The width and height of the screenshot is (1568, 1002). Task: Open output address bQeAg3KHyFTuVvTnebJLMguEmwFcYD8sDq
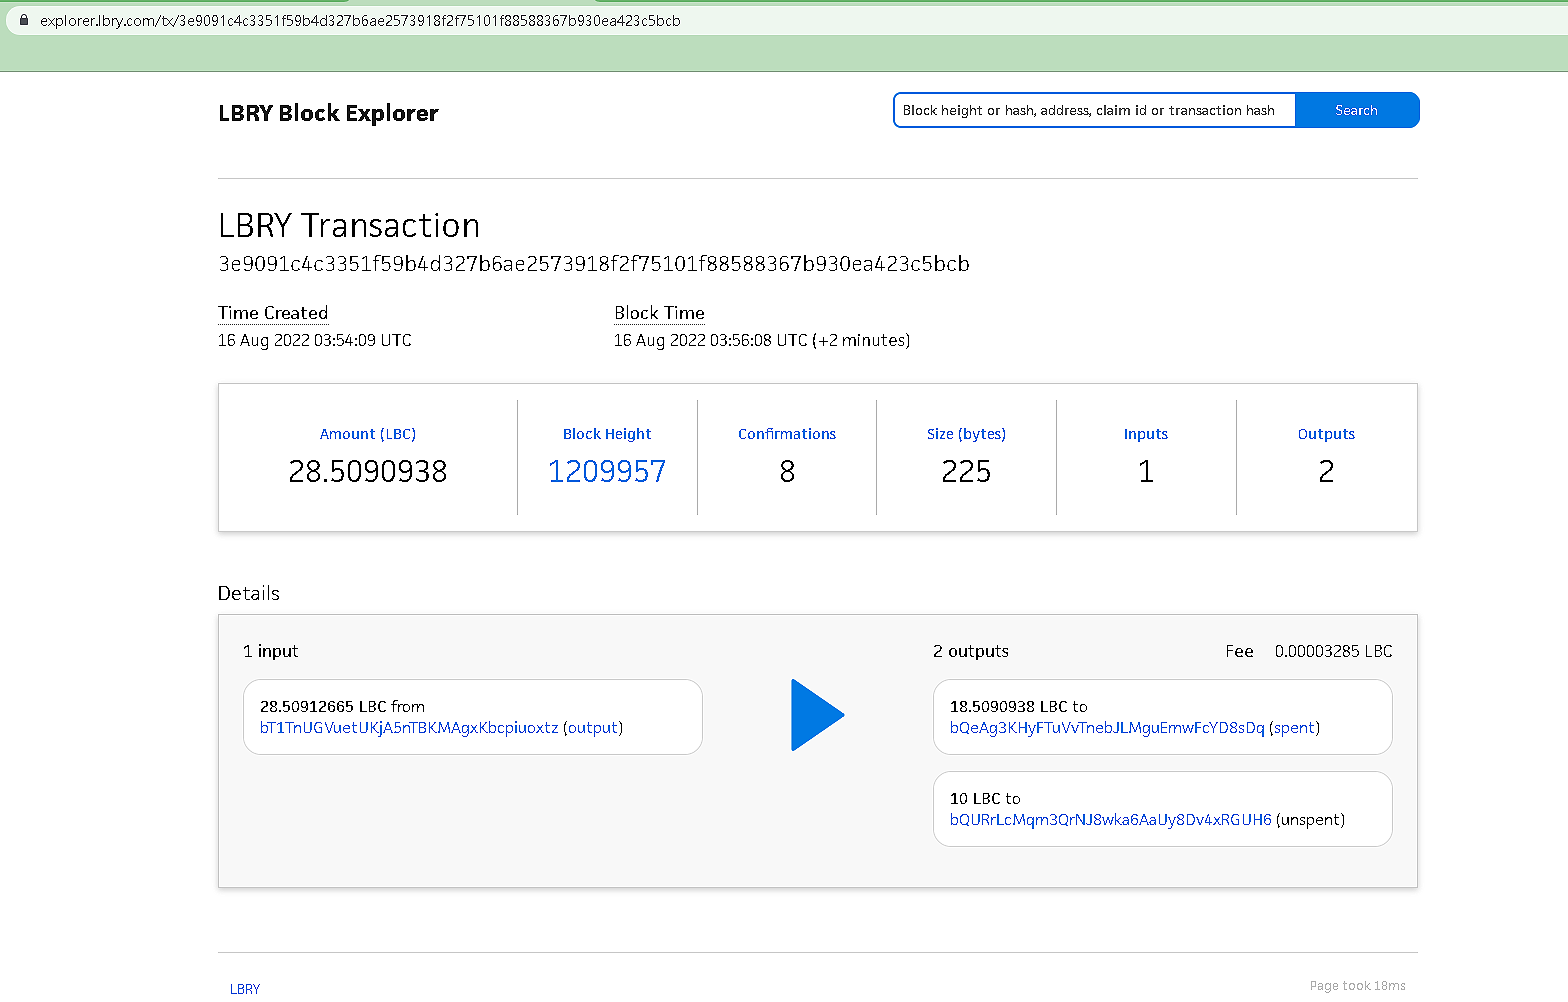coord(1107,728)
